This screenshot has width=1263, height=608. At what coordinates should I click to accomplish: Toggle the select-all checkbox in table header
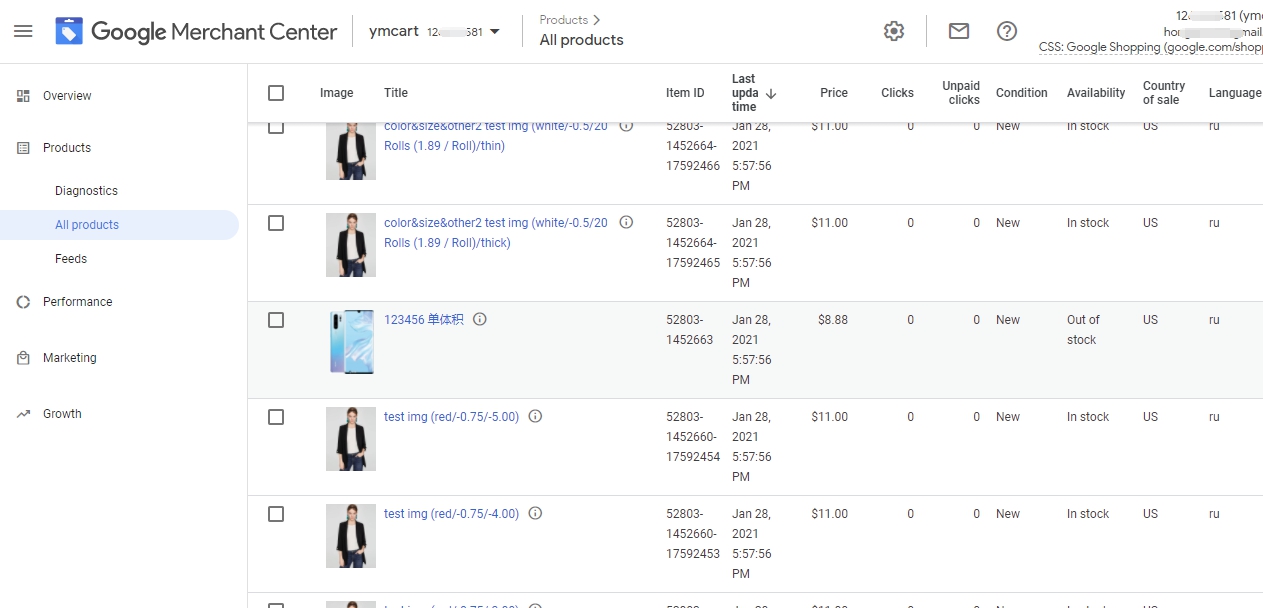276,93
